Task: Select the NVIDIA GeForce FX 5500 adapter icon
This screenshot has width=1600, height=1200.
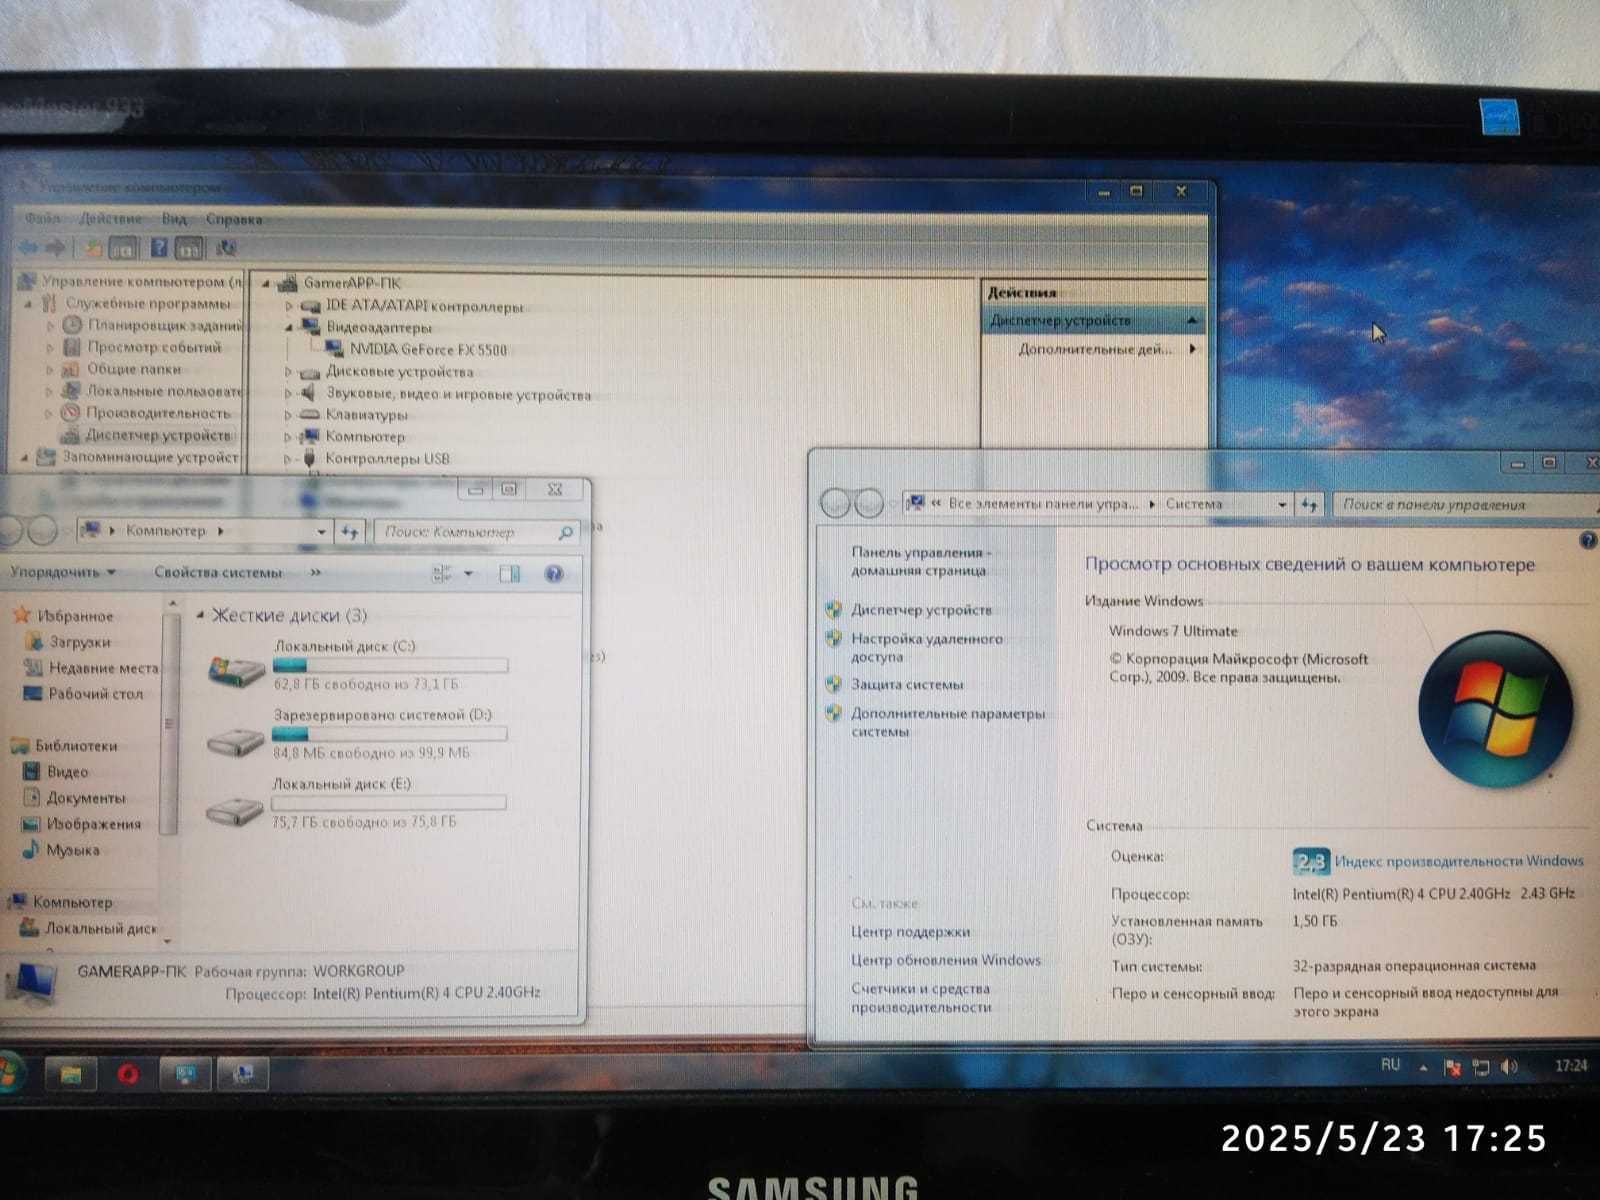Action: pyautogui.click(x=335, y=349)
